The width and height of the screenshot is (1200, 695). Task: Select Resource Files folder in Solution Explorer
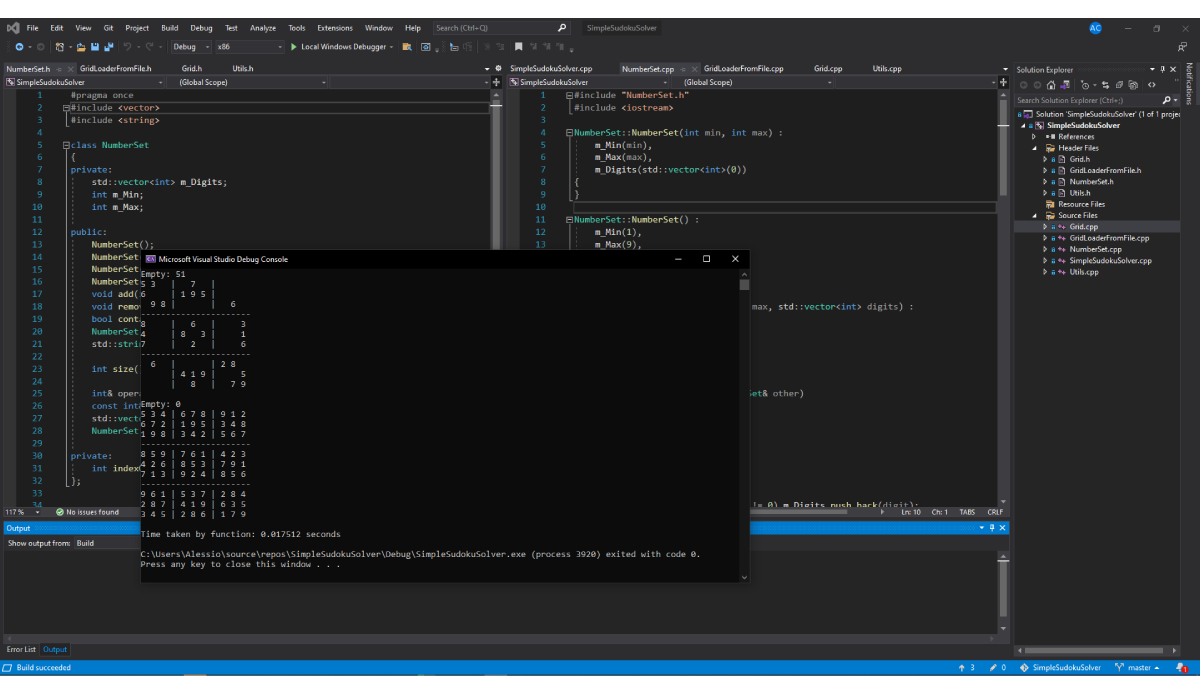coord(1080,204)
